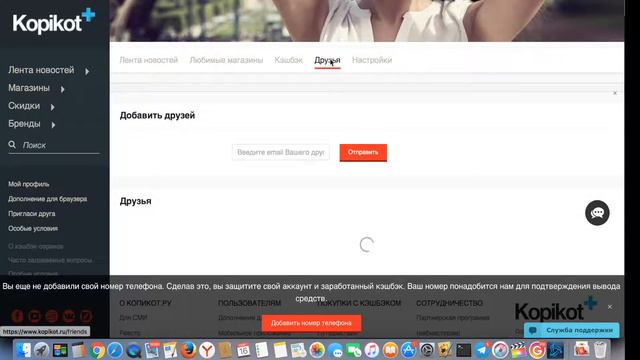The height and width of the screenshot is (360, 640).
Task: Dismiss the phone number notification banner
Action: tap(609, 307)
